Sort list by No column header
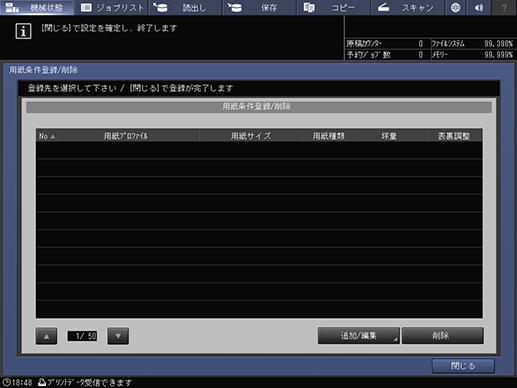The width and height of the screenshot is (517, 388). coord(47,136)
